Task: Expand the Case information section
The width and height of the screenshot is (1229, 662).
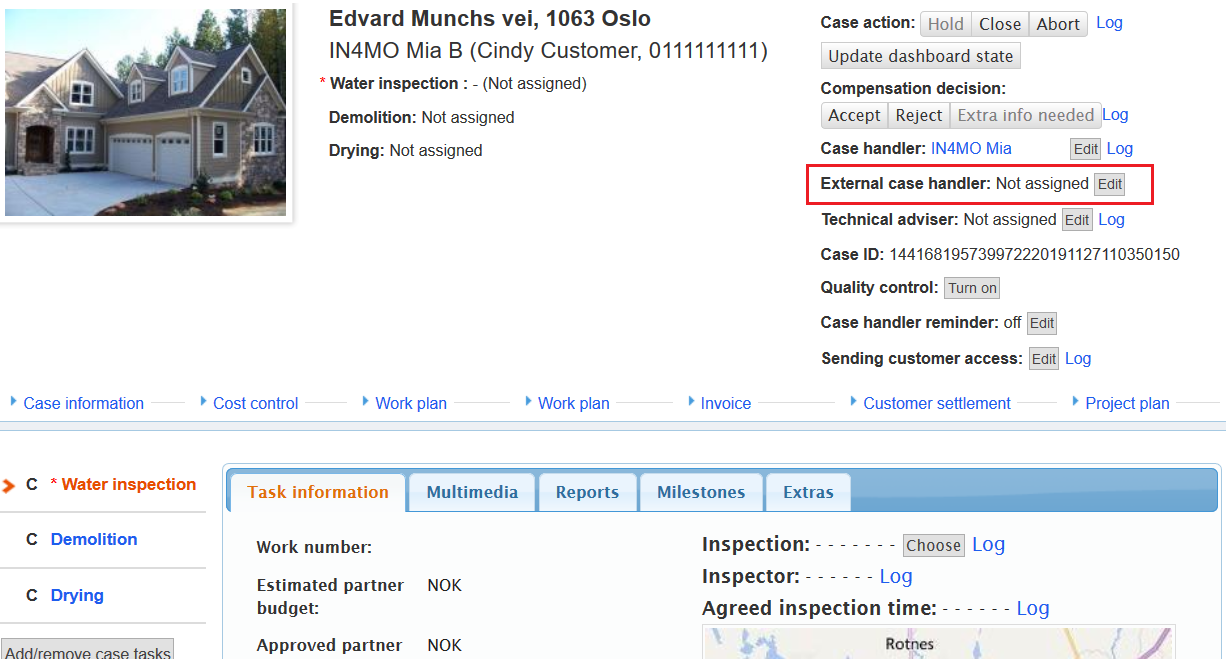Action: tap(83, 404)
